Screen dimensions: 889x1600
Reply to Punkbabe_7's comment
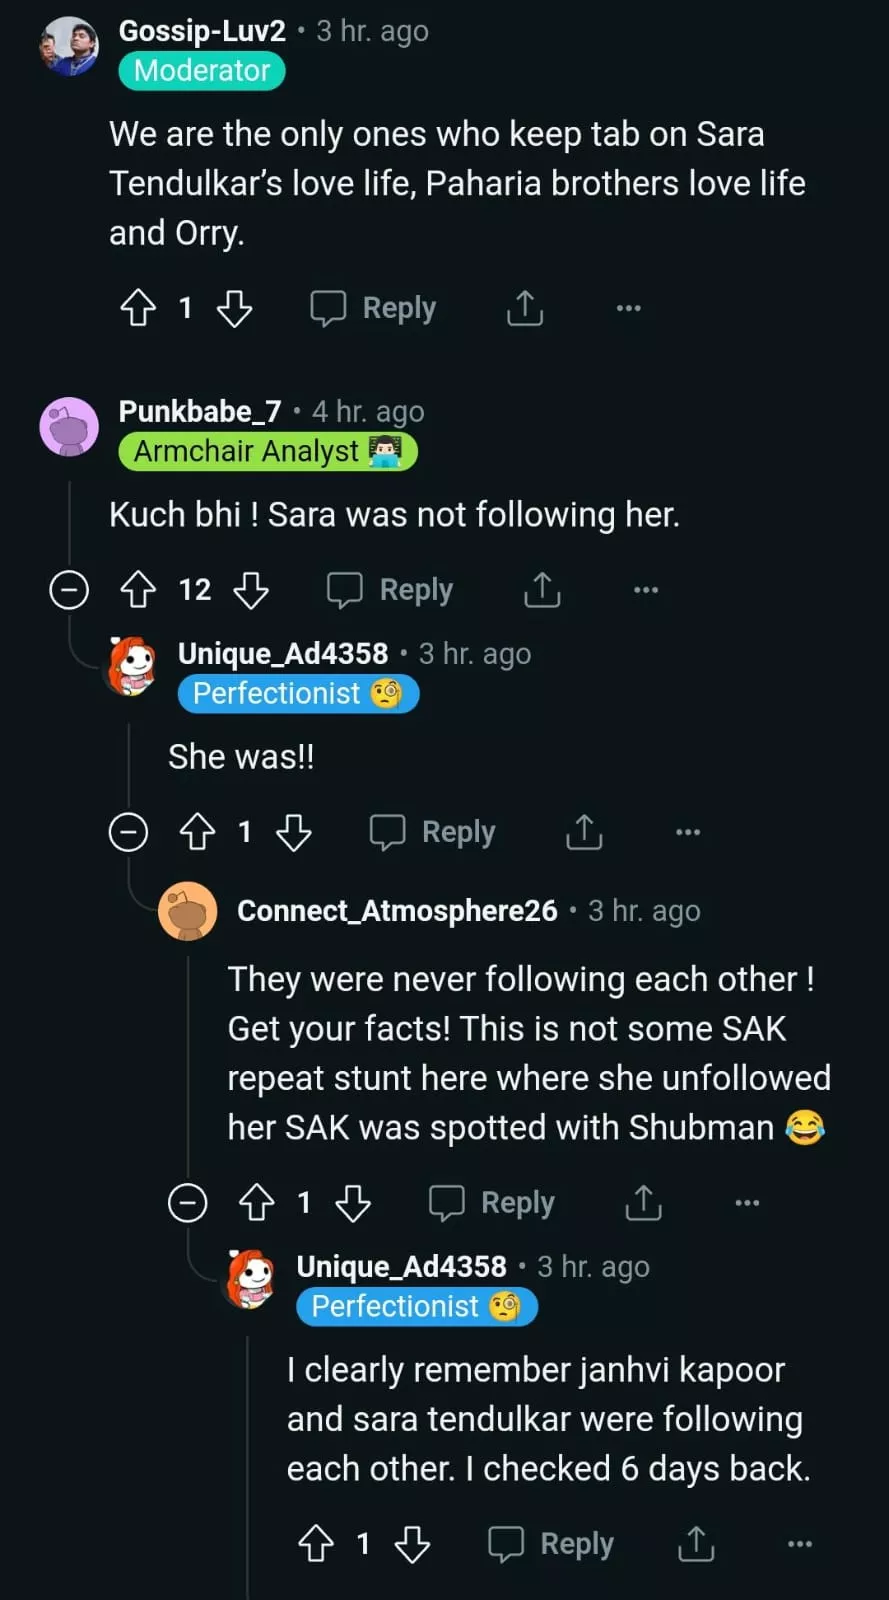[x=391, y=590]
